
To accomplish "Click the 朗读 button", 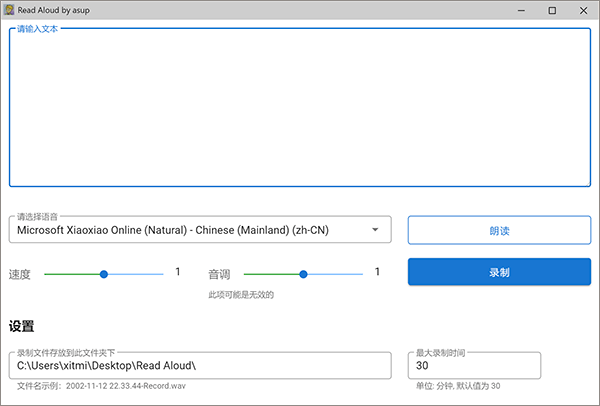I will 499,230.
